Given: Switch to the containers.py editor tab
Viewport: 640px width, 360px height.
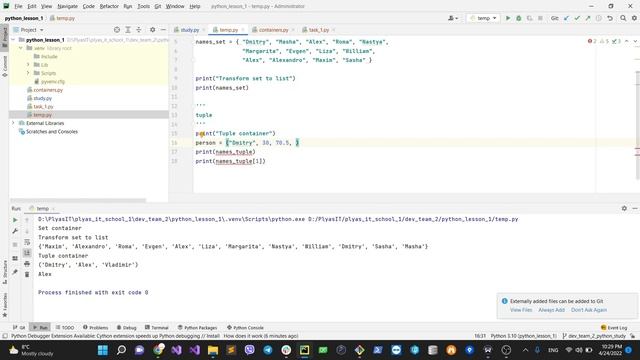Looking at the screenshot, I should coord(273,30).
